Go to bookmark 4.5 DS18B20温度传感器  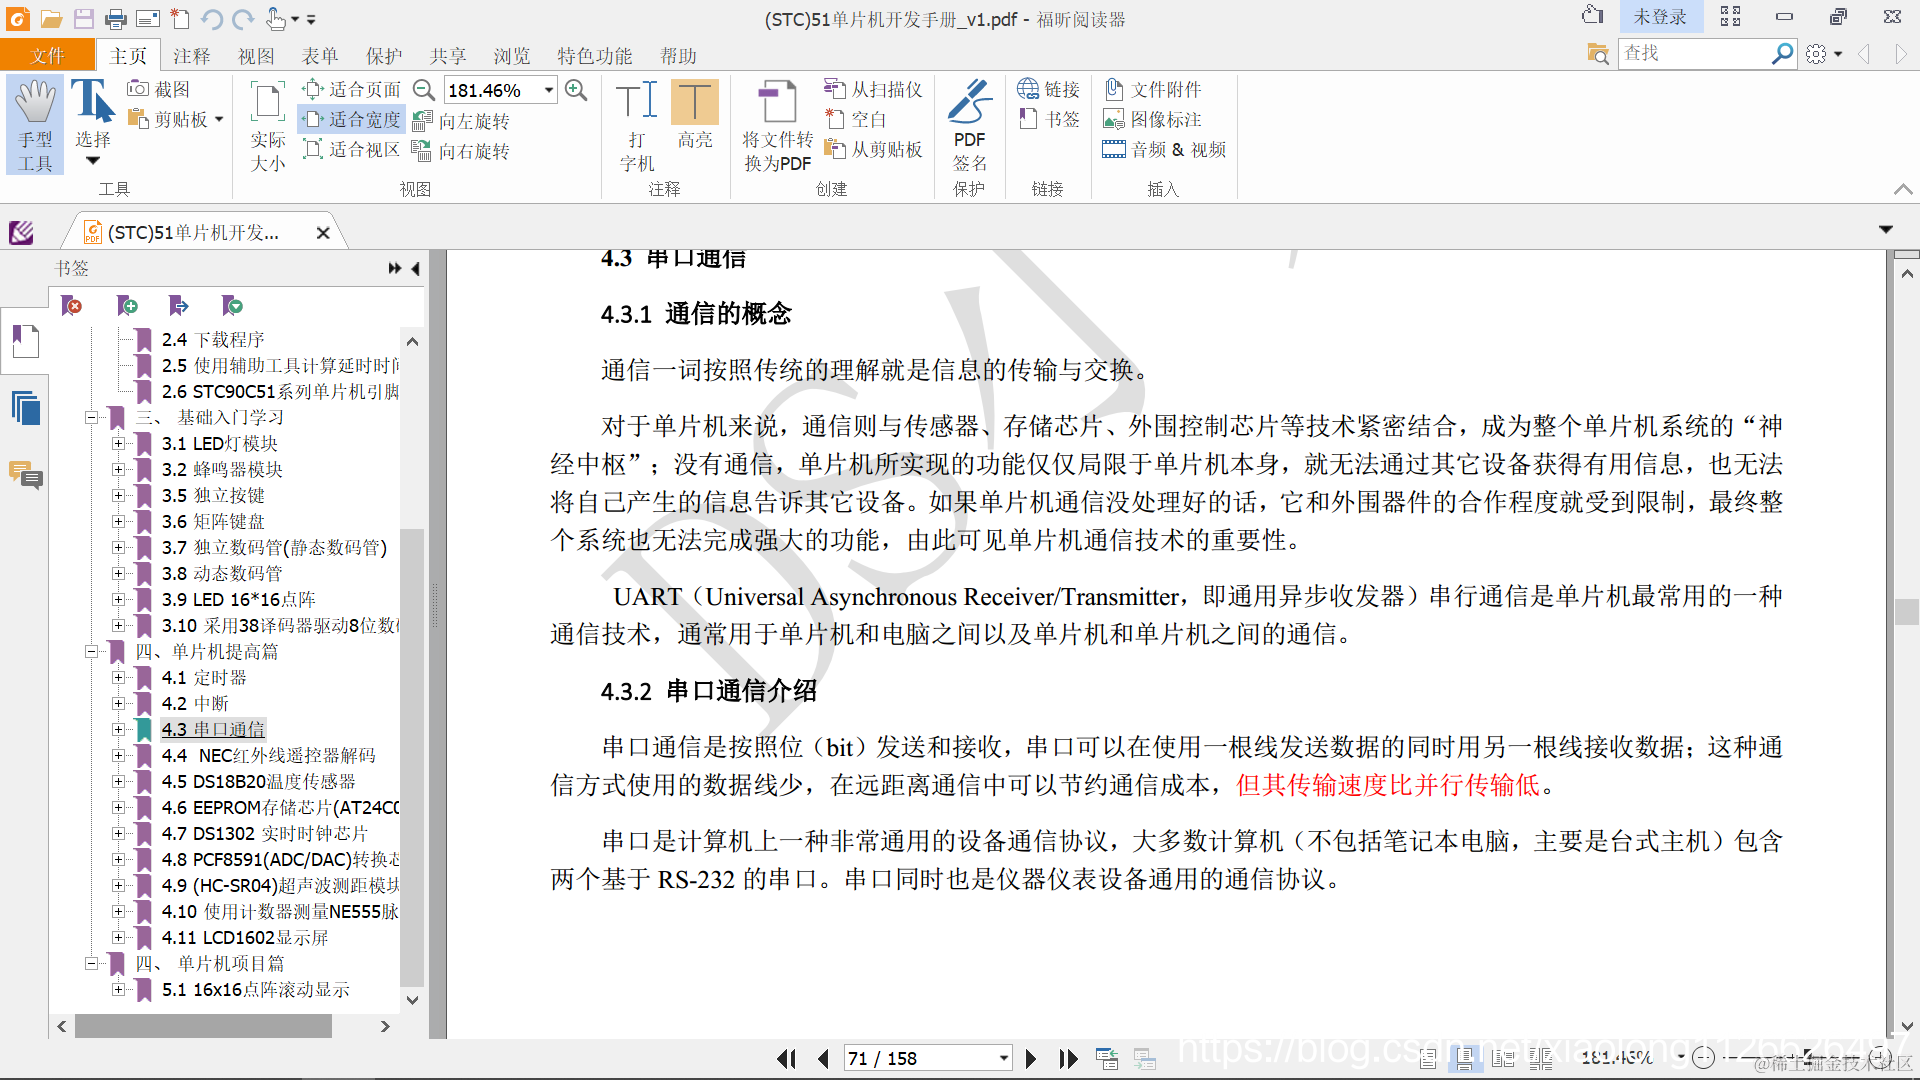[258, 781]
